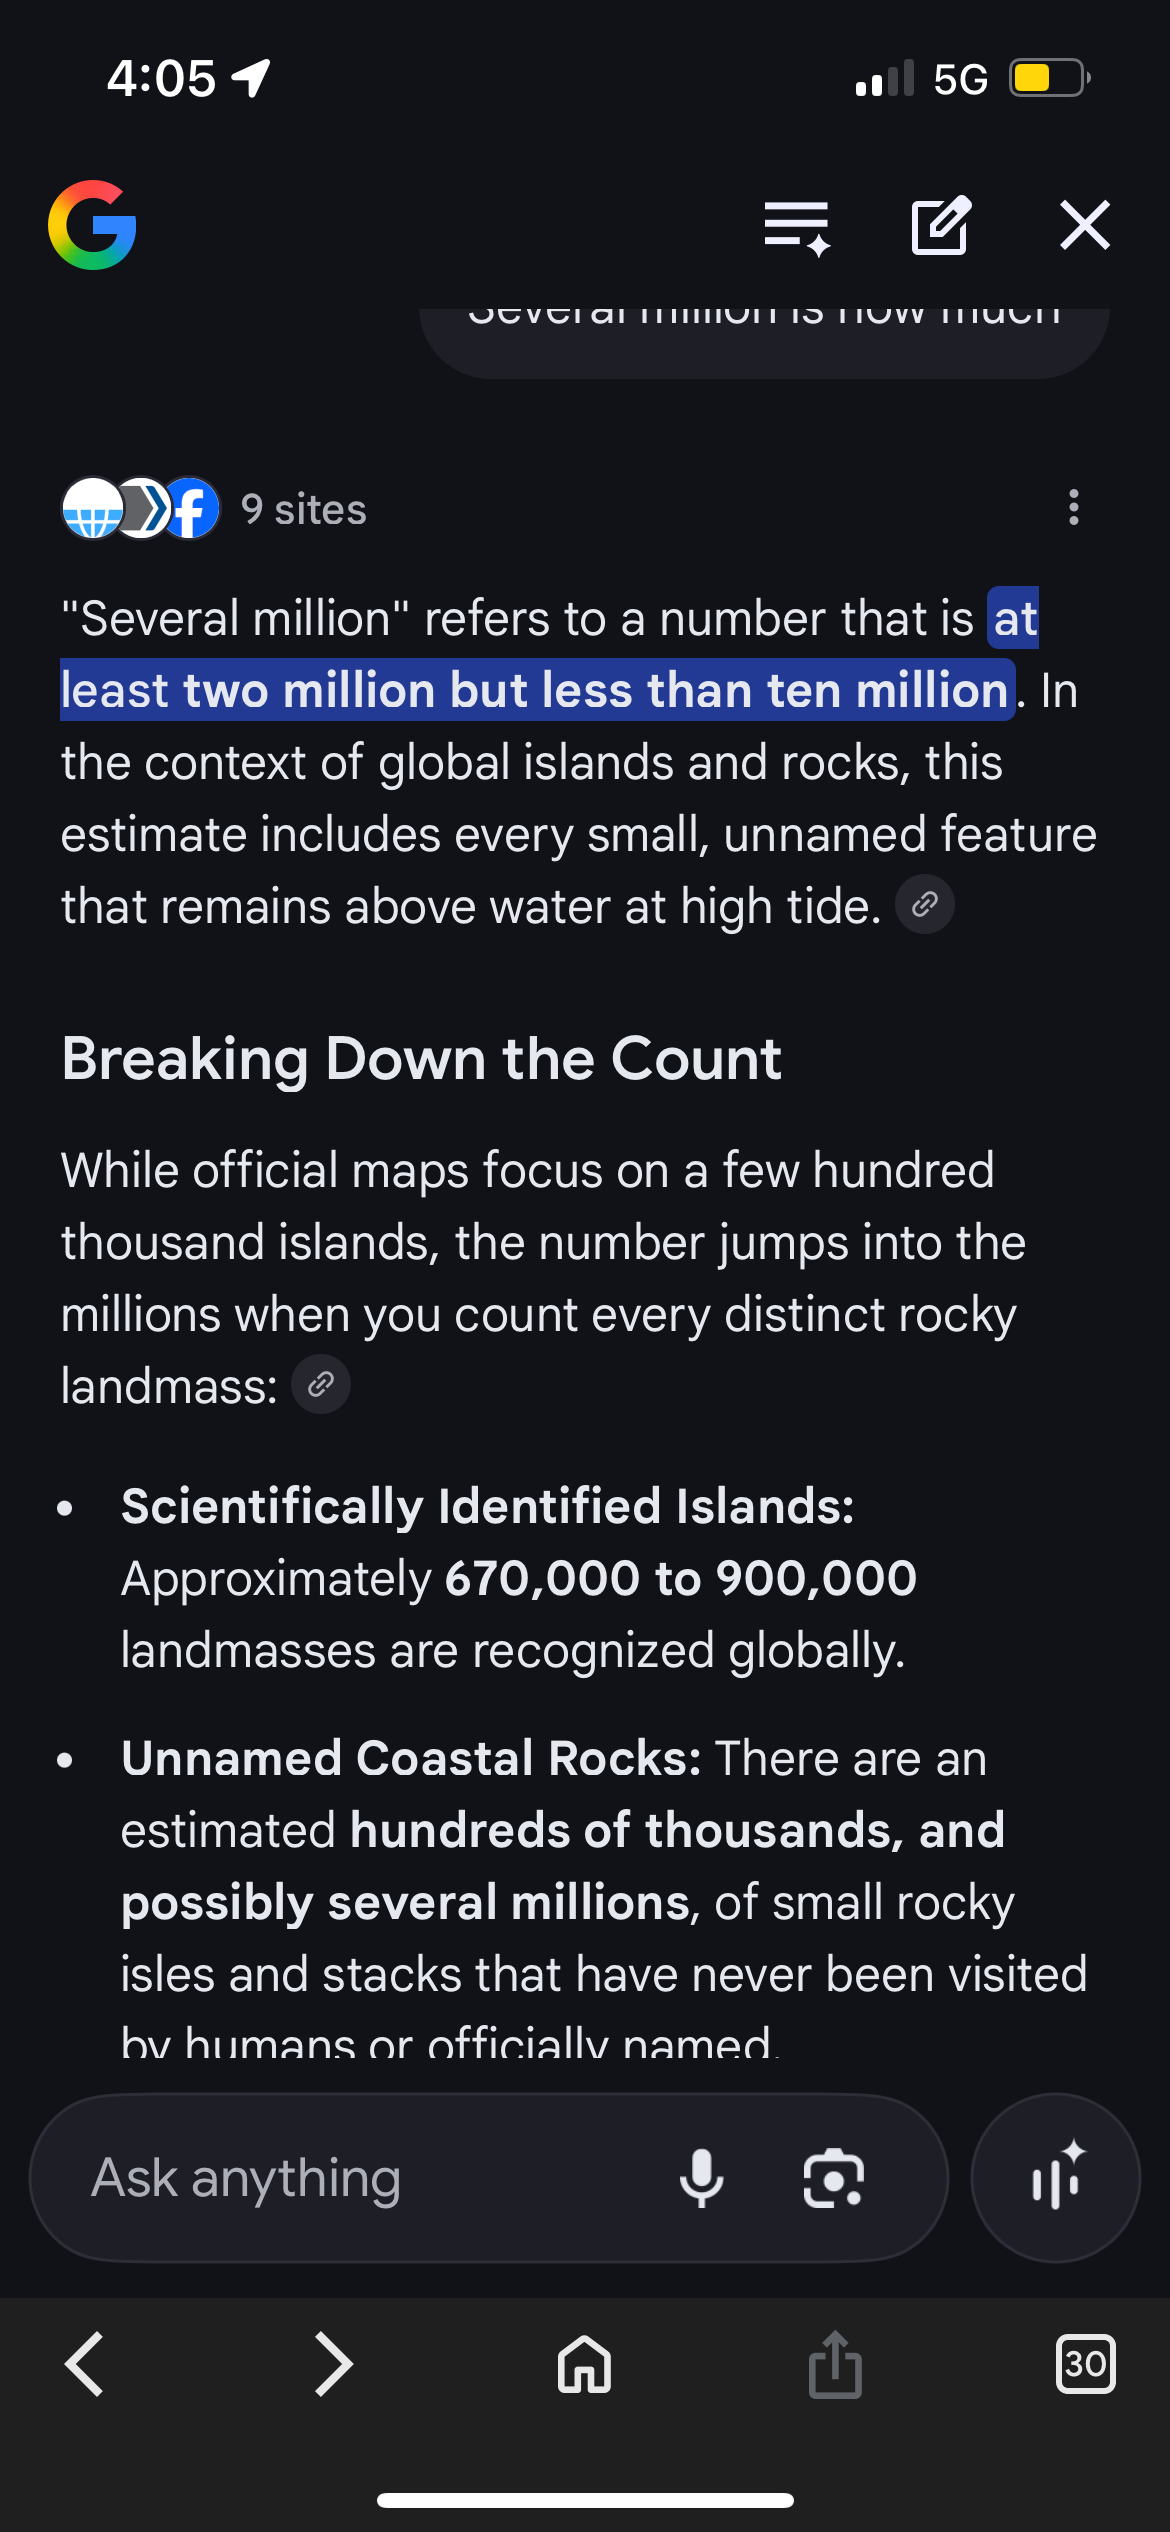Go back with the browser back arrow

[x=85, y=2364]
